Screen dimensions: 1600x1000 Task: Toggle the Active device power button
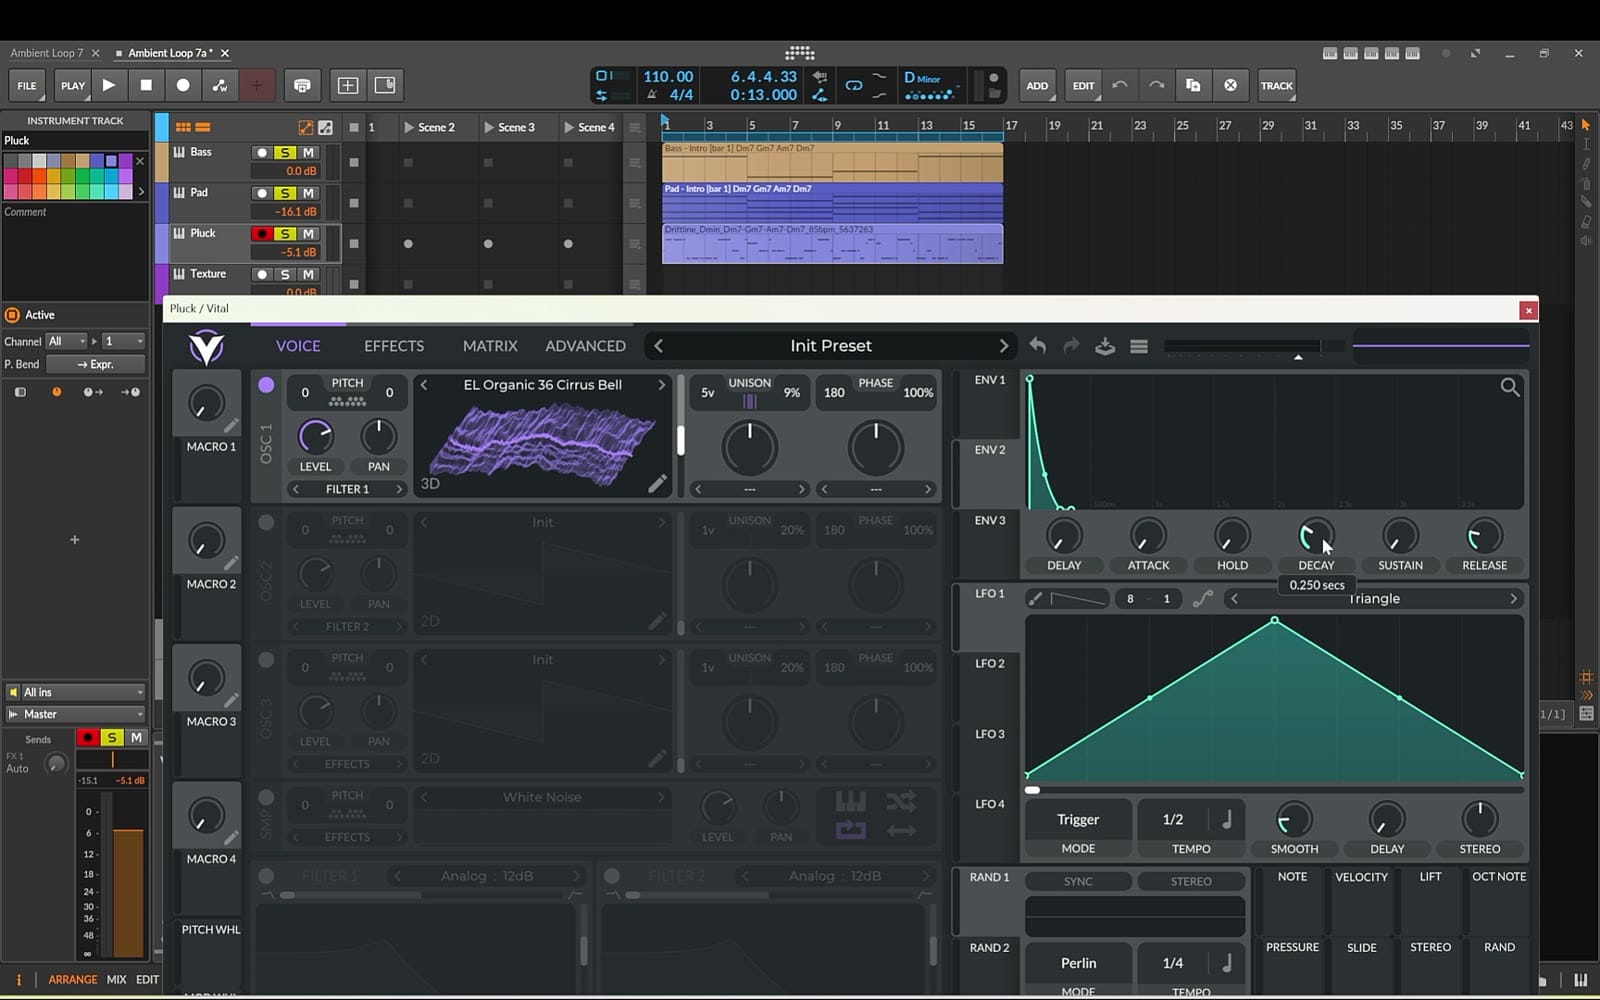[13, 315]
